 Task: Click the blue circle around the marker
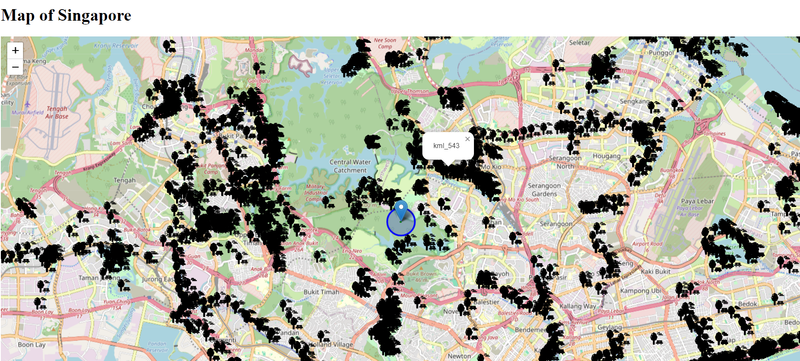(401, 222)
